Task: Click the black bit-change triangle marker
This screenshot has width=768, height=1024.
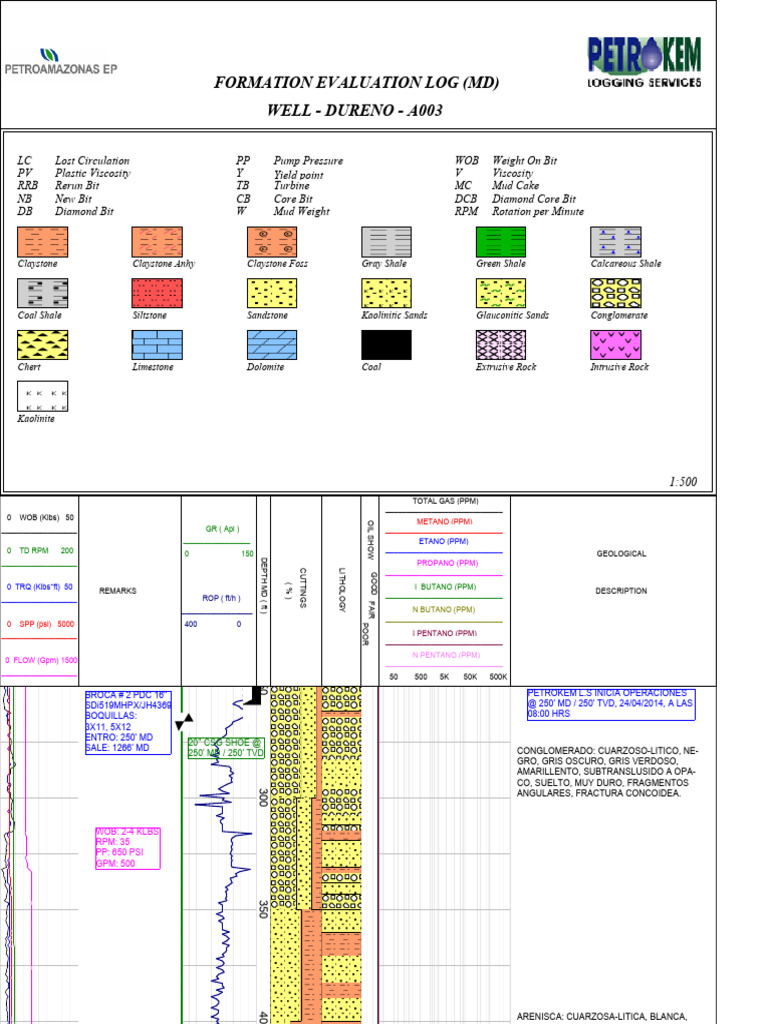Action: click(x=184, y=722)
